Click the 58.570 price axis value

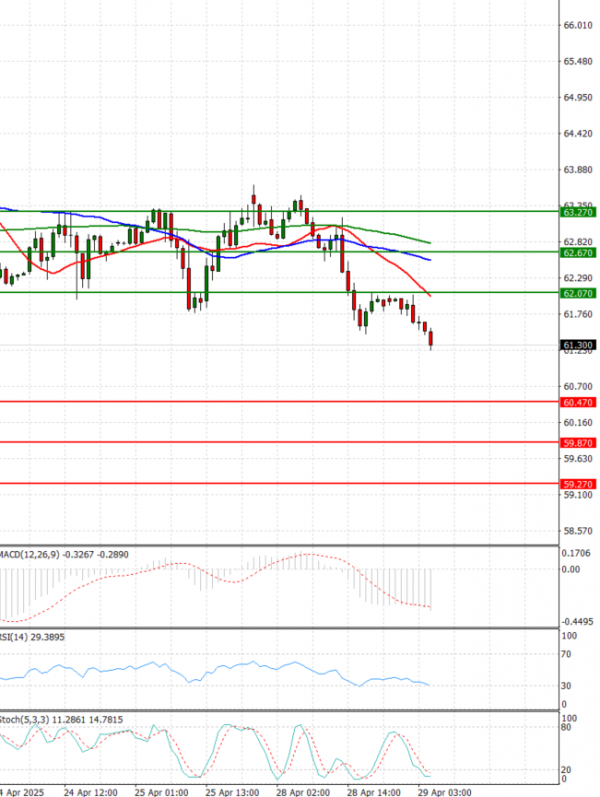click(x=578, y=531)
